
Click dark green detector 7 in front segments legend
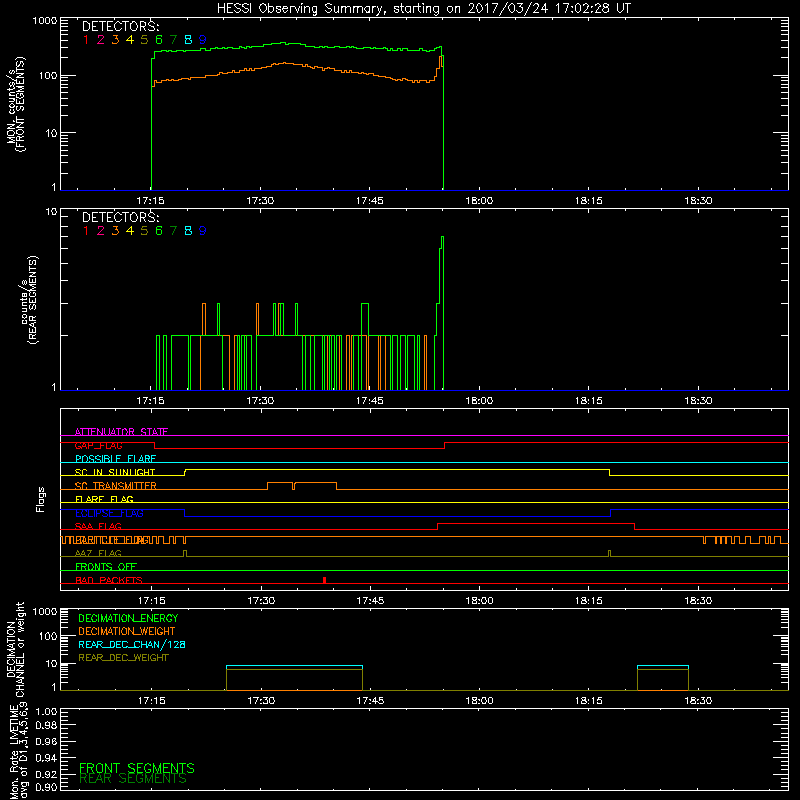173,40
